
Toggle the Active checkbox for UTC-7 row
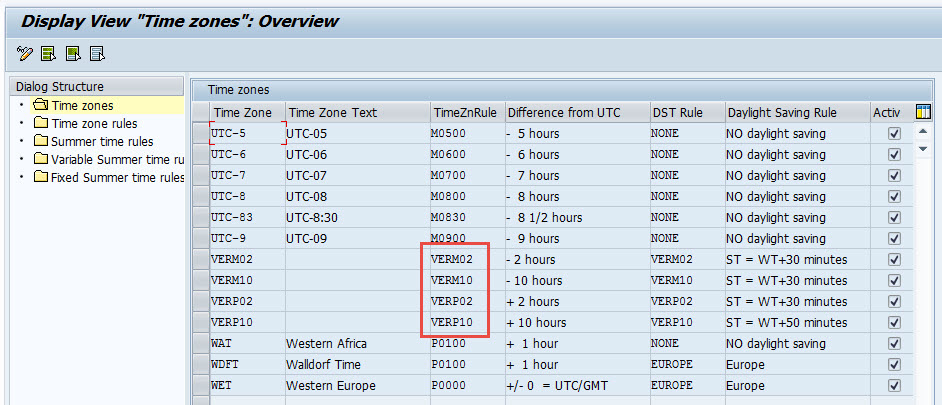[894, 175]
